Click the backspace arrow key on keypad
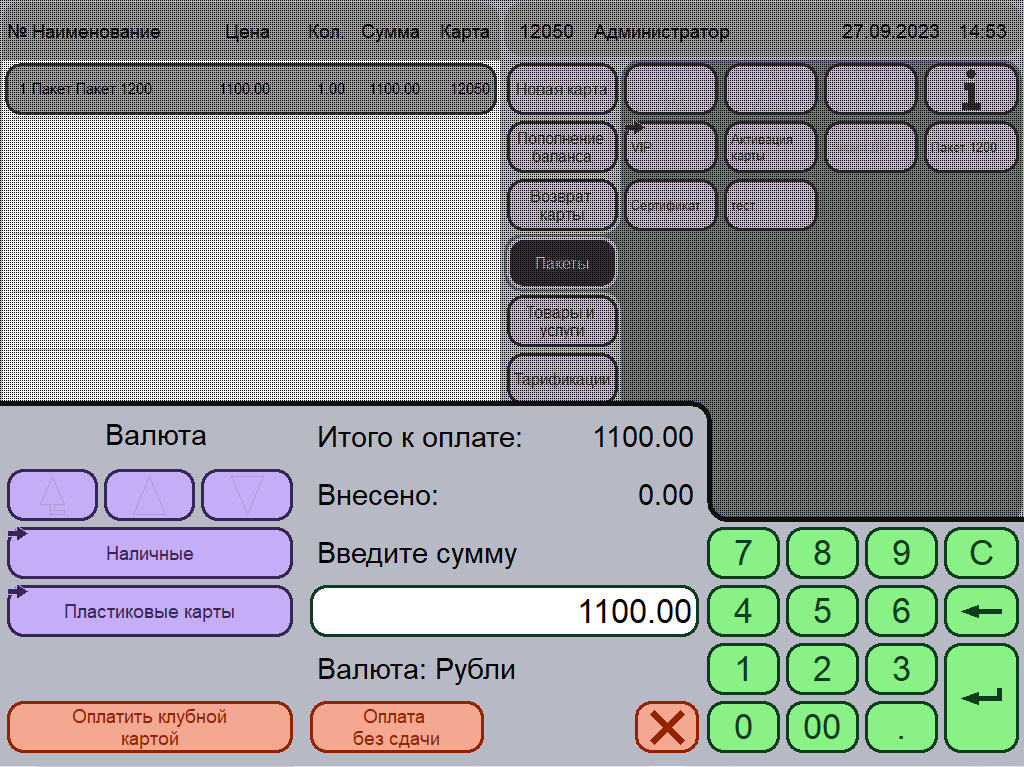Image resolution: width=1024 pixels, height=767 pixels. [x=981, y=612]
